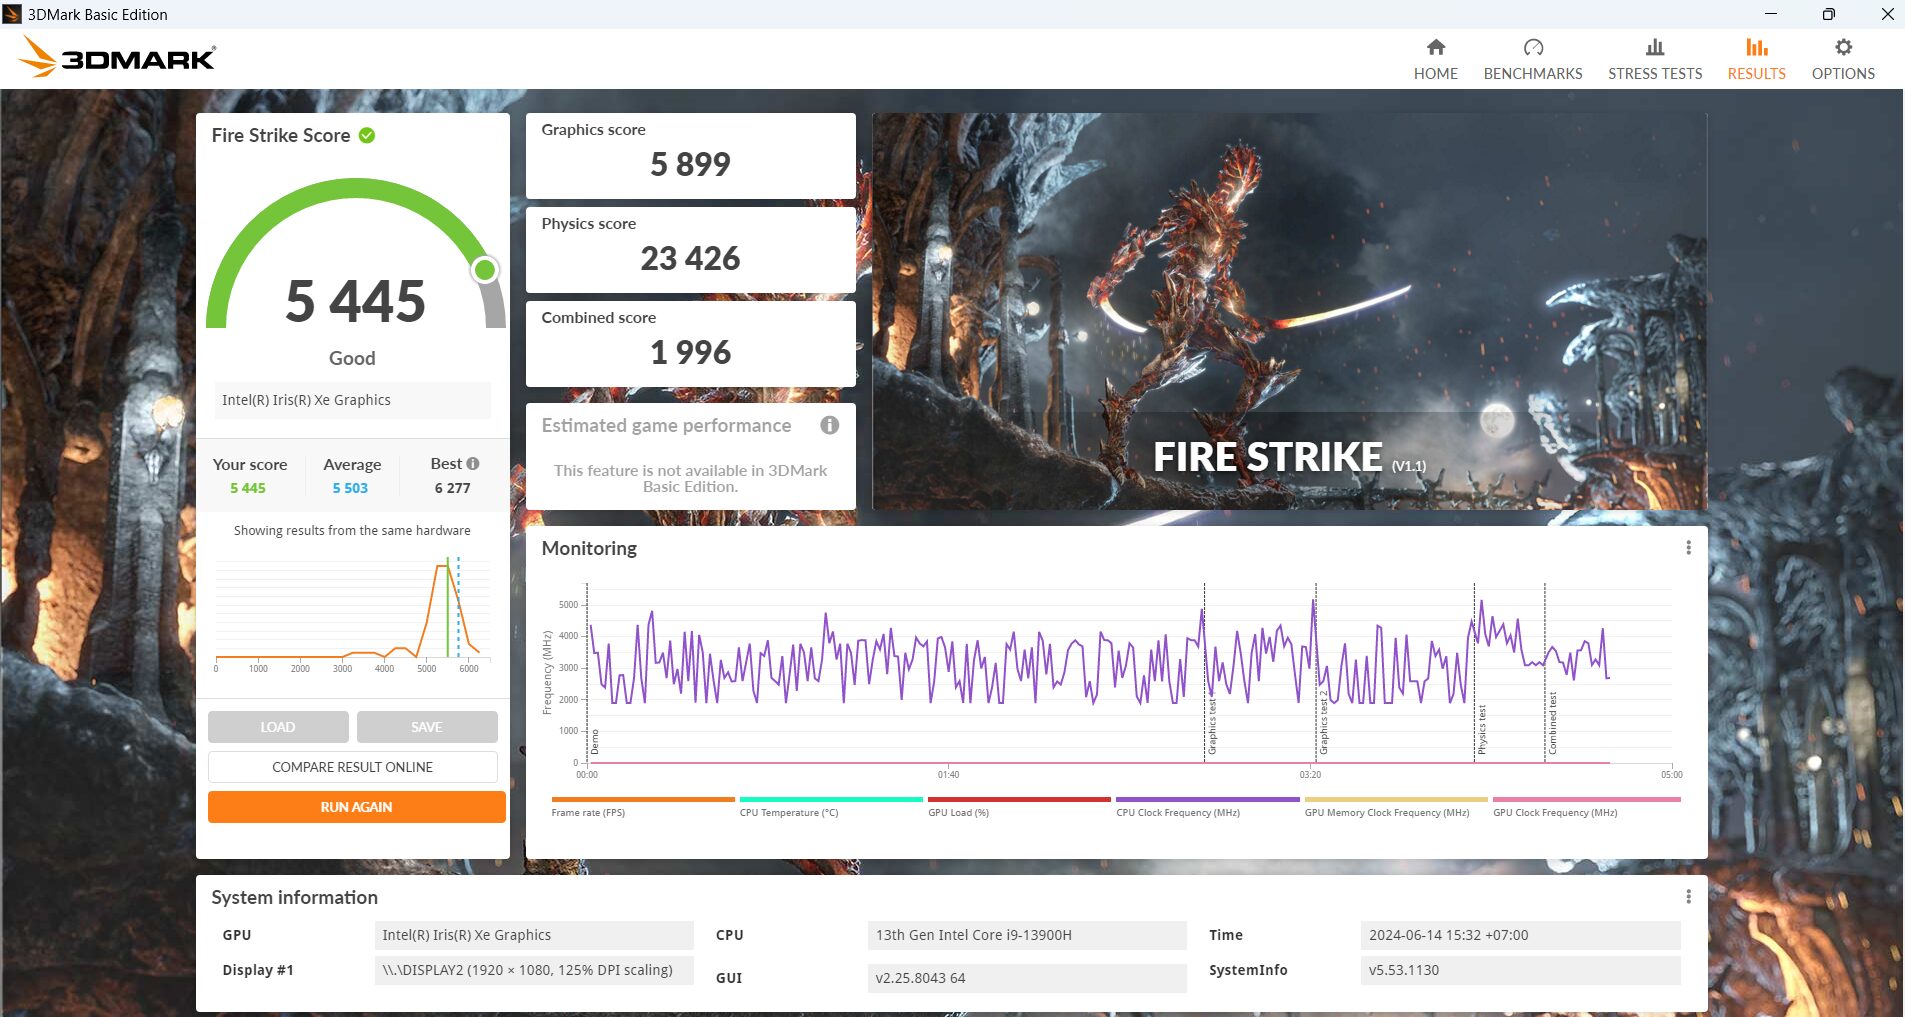1905x1017 pixels.
Task: Click the Estimated game performance info icon
Action: (x=829, y=425)
